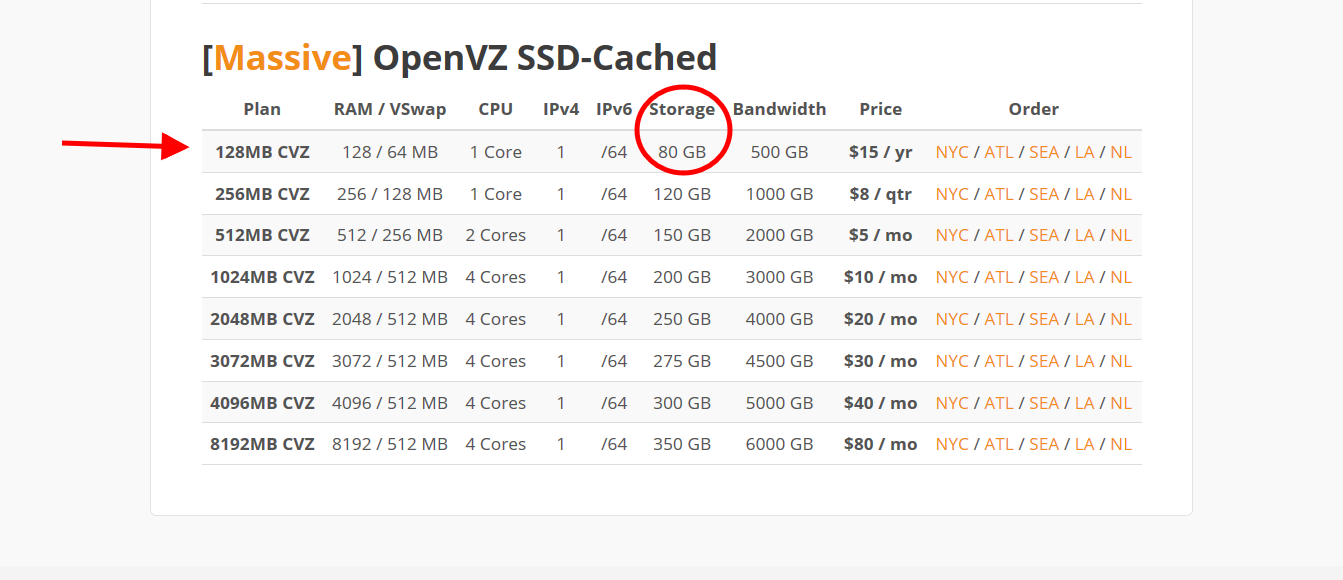Order 3072MB CVZ in SEA location
This screenshot has width=1343, height=580.
coord(1043,361)
